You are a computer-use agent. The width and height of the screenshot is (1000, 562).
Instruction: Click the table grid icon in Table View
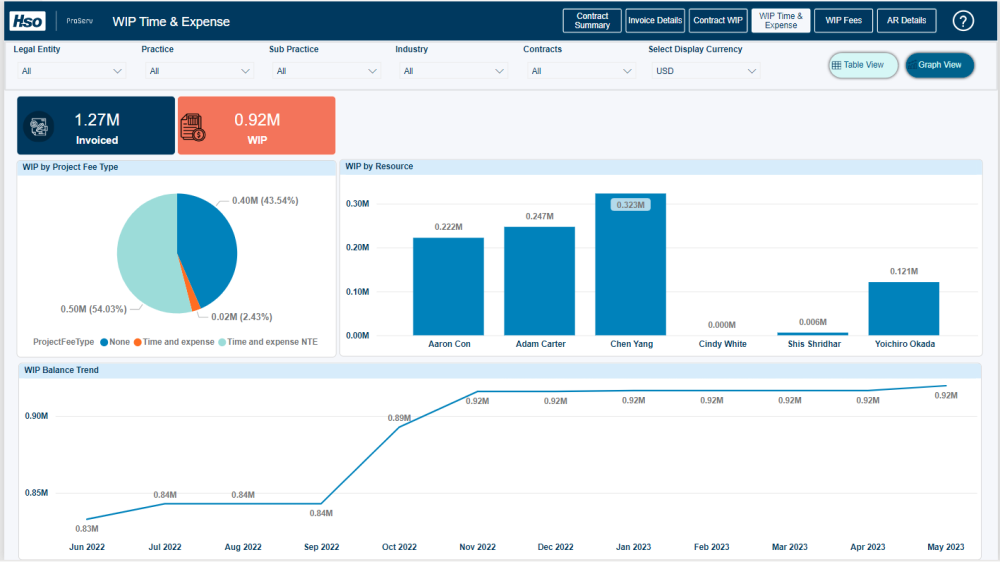click(x=836, y=65)
